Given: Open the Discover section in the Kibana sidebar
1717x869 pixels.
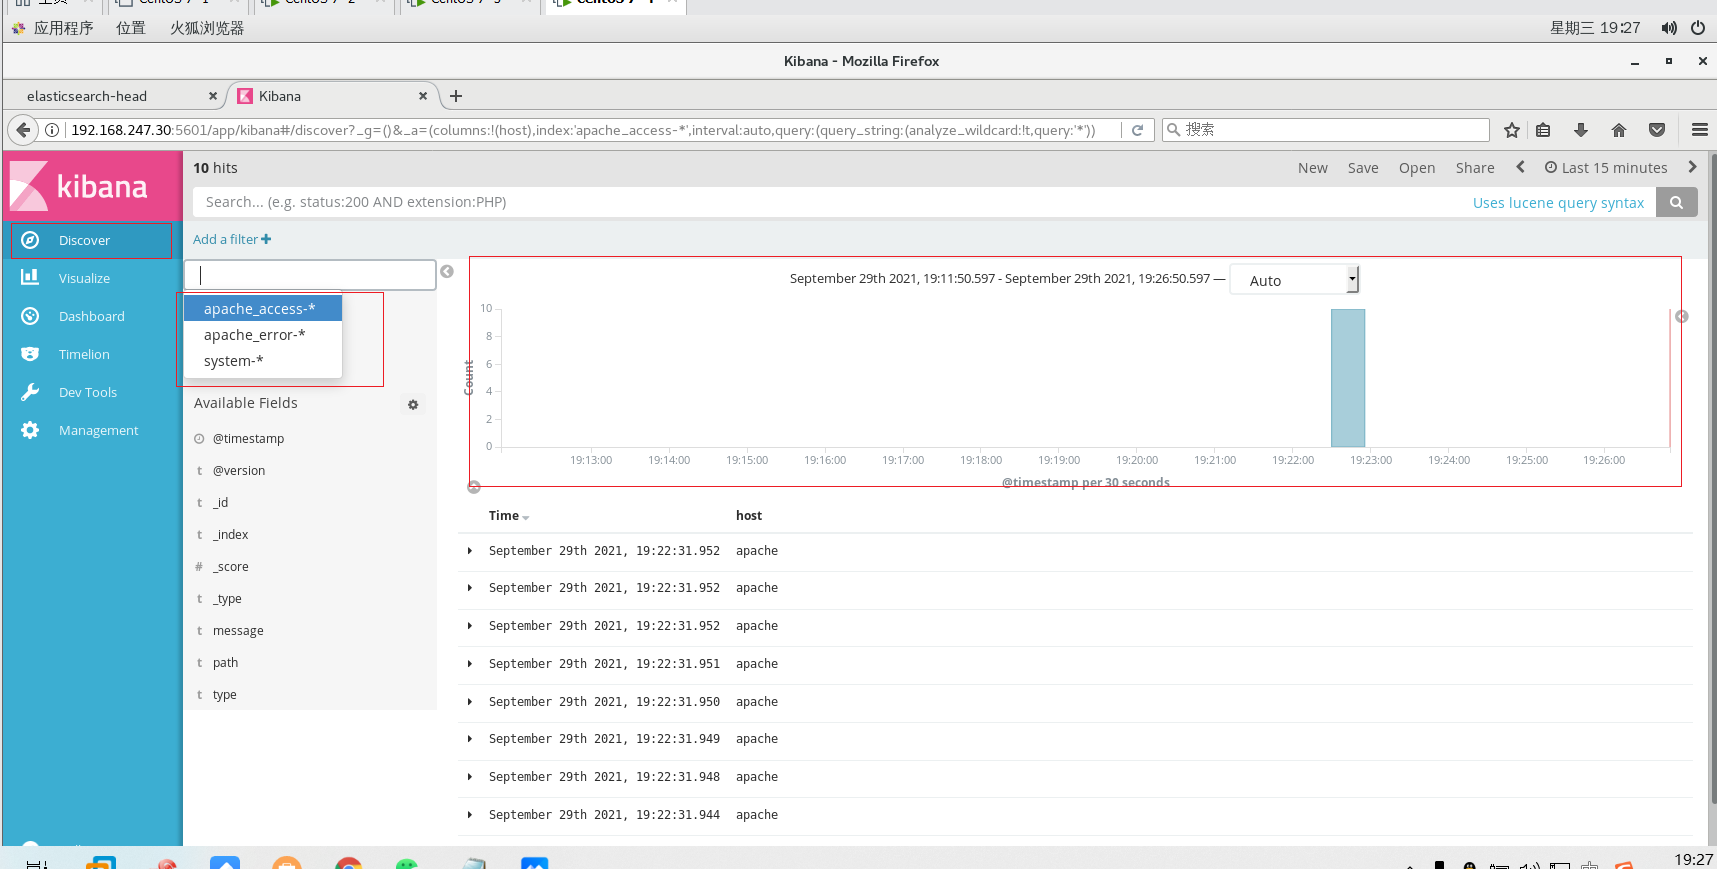Looking at the screenshot, I should point(92,240).
